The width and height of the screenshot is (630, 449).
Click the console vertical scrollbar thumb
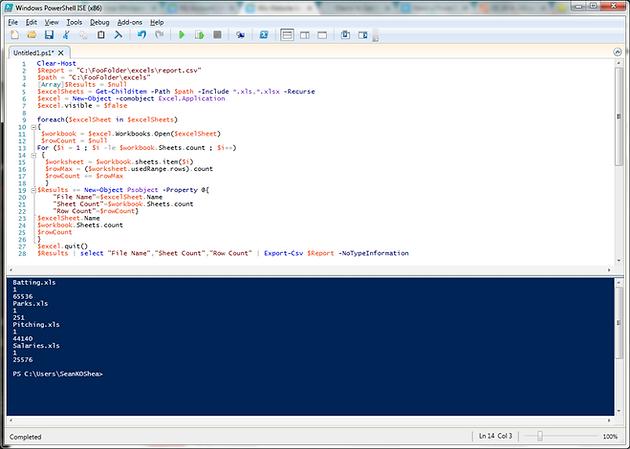coord(619,323)
